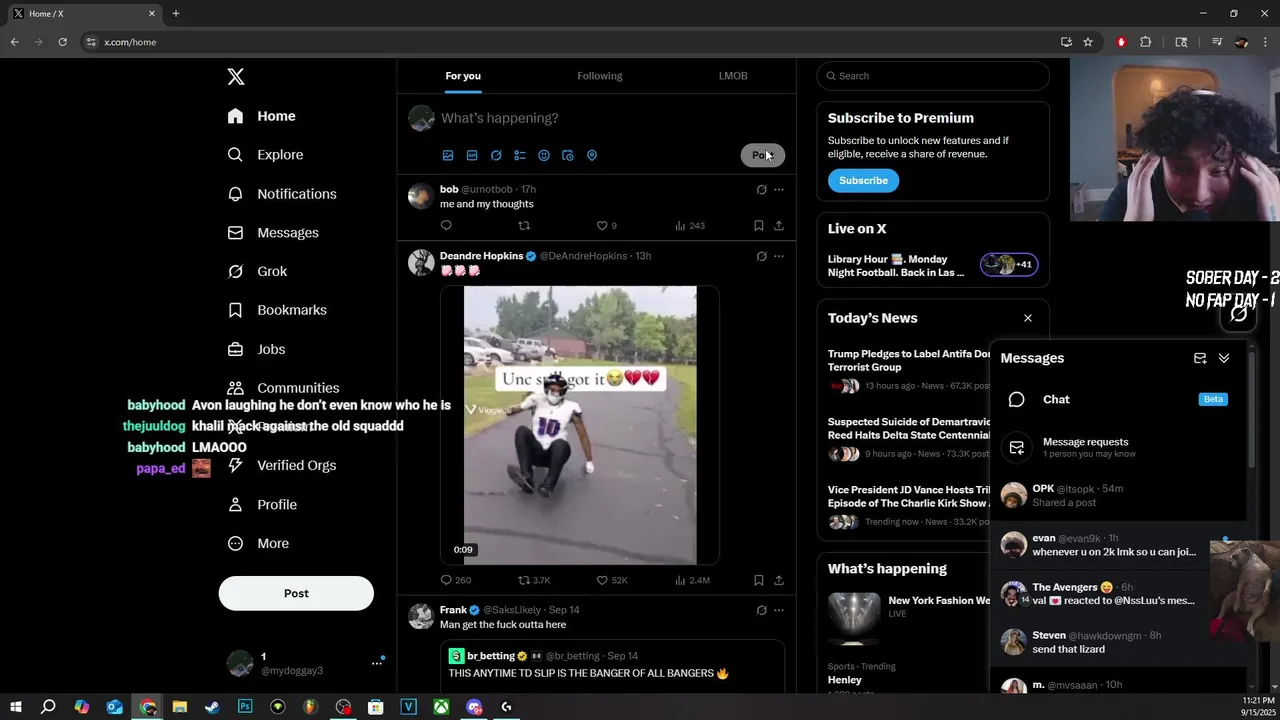Open Message requests
This screenshot has height=720, width=1280.
(x=1118, y=447)
